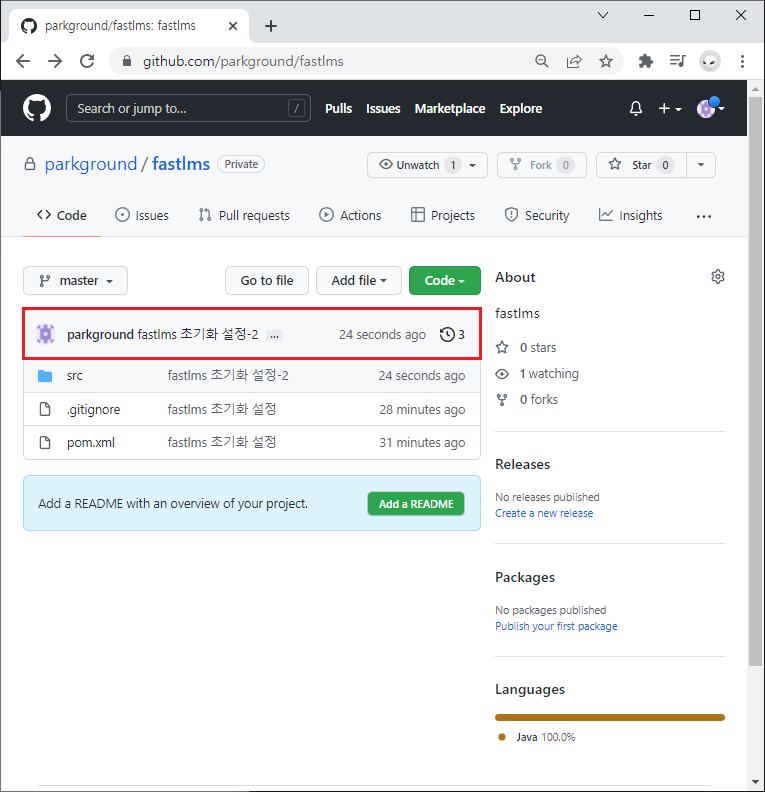This screenshot has width=765, height=792.
Task: Click the address bar URL
Action: click(243, 61)
